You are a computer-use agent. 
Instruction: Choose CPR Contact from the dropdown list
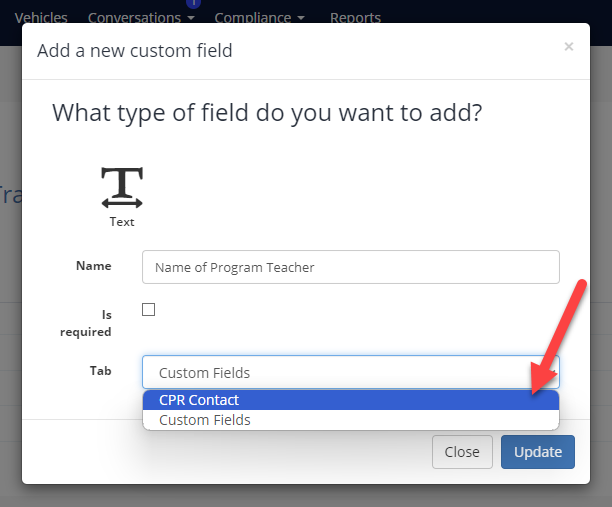(350, 400)
